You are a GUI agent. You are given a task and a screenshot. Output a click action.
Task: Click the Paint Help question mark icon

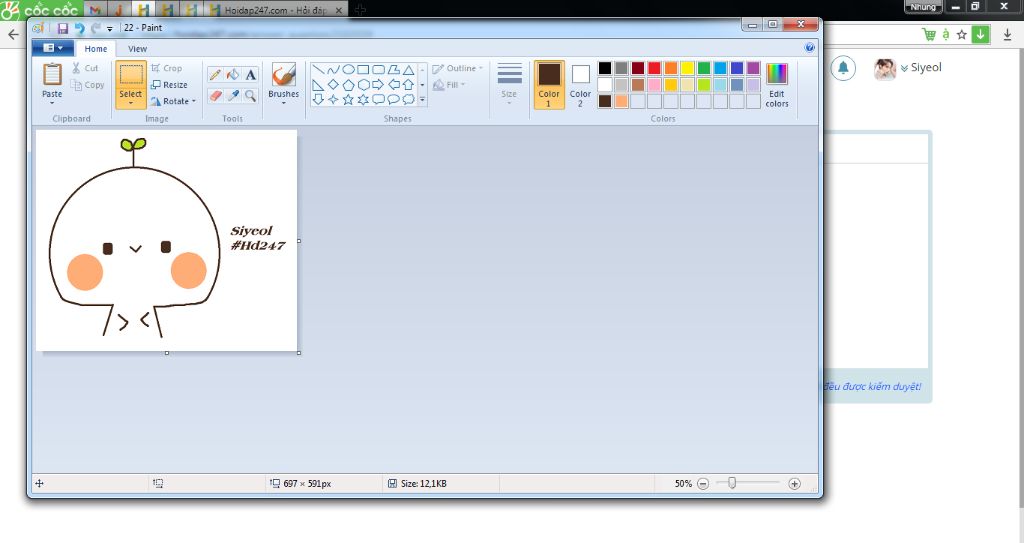click(810, 48)
